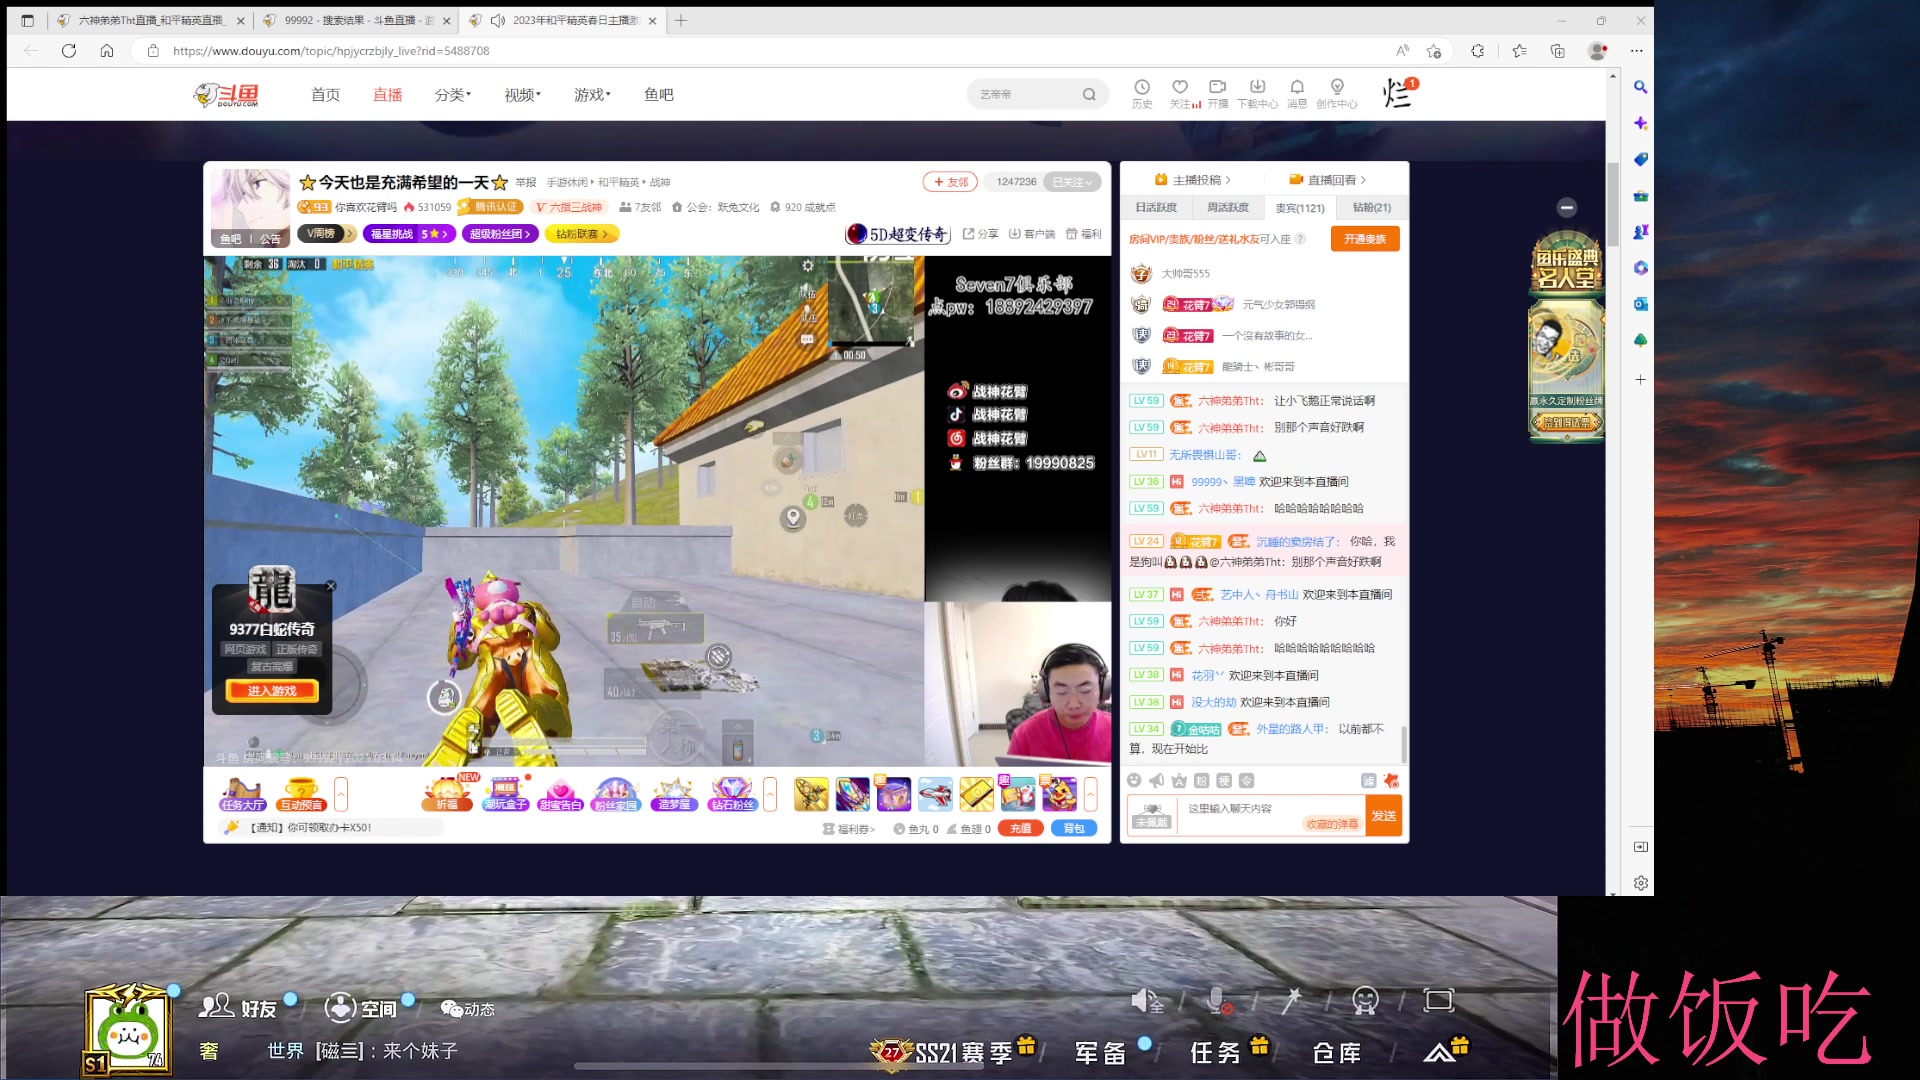The height and width of the screenshot is (1080, 1920).
Task: Open the emoji picker in chat
Action: [x=1134, y=780]
